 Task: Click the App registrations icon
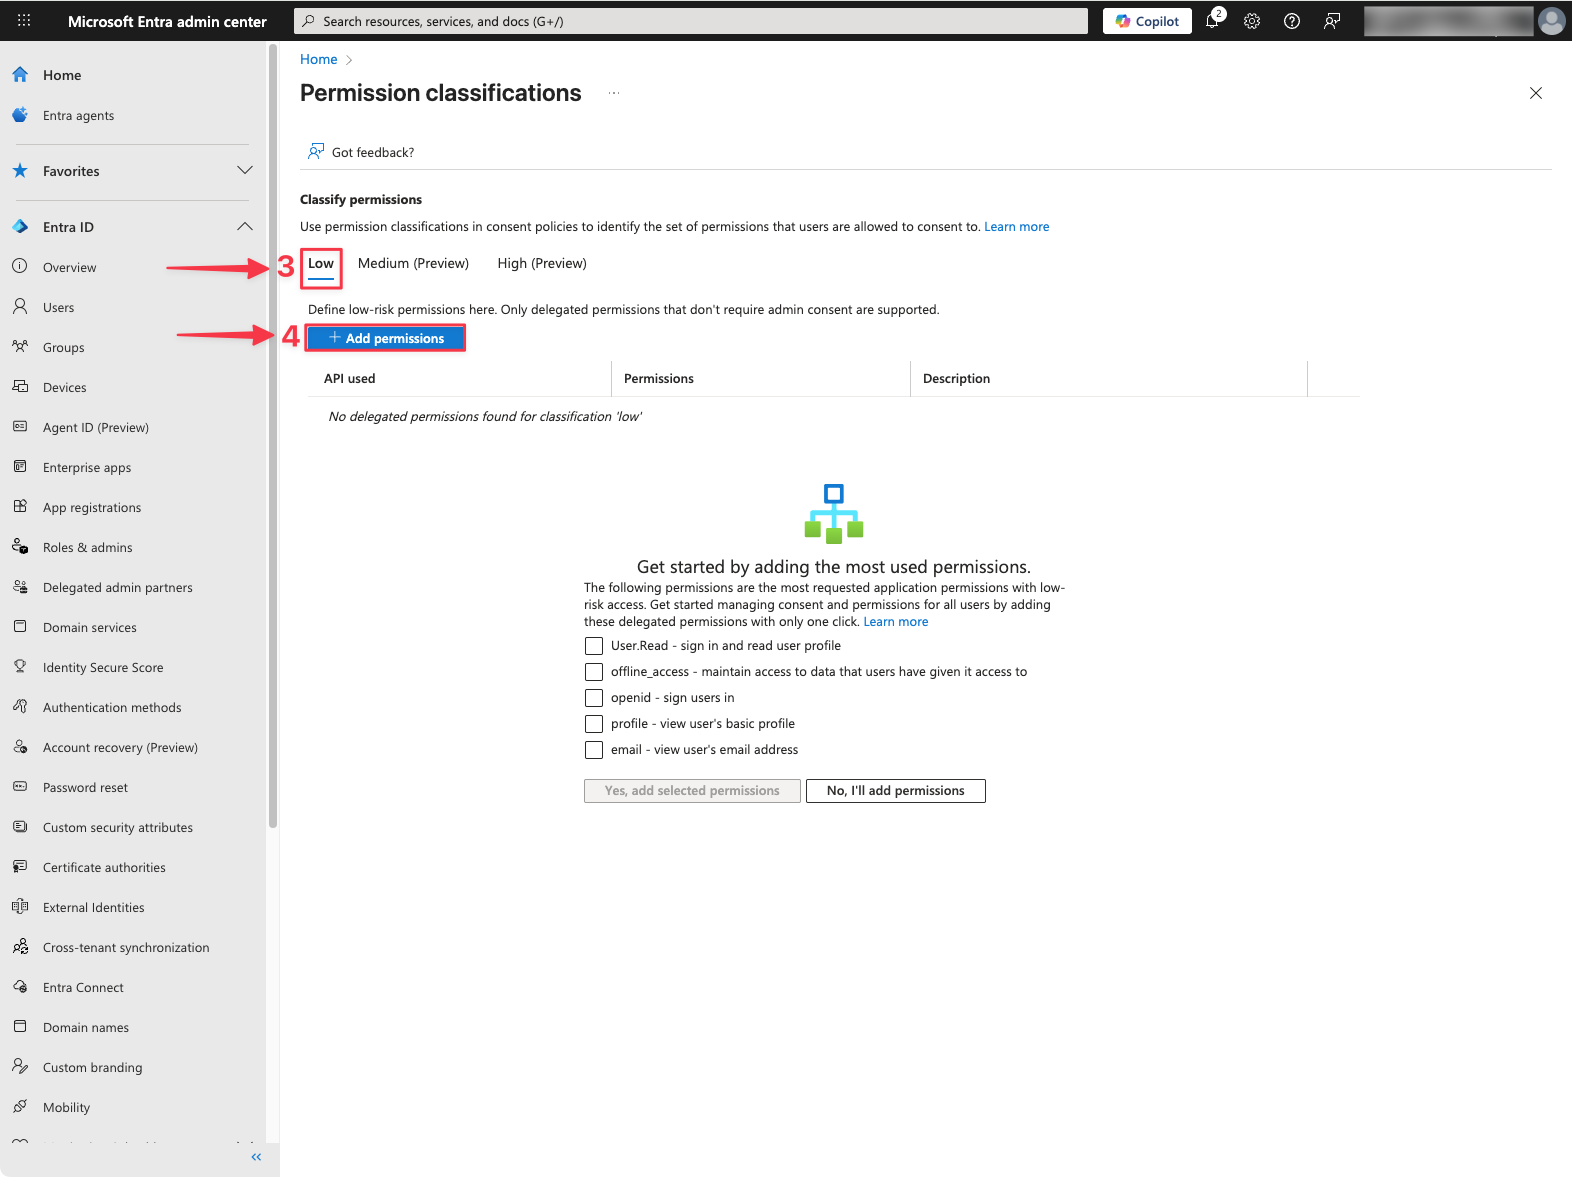point(20,506)
